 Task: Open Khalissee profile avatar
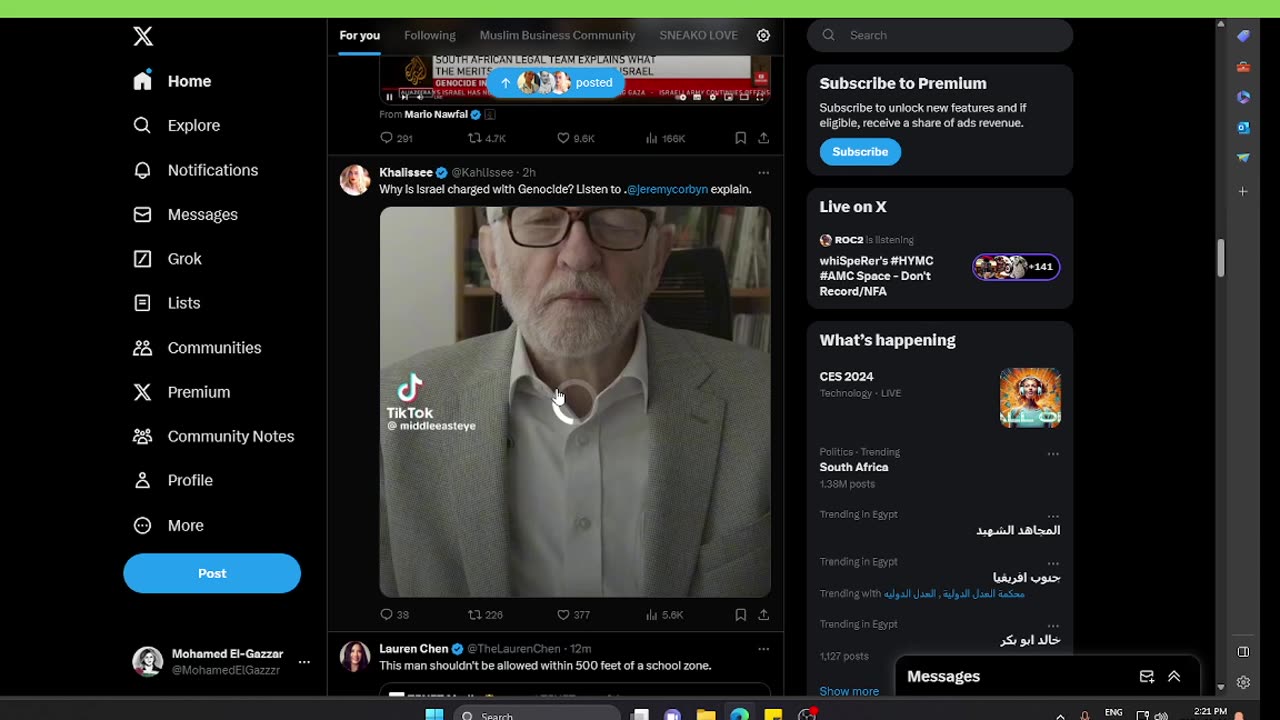[355, 180]
